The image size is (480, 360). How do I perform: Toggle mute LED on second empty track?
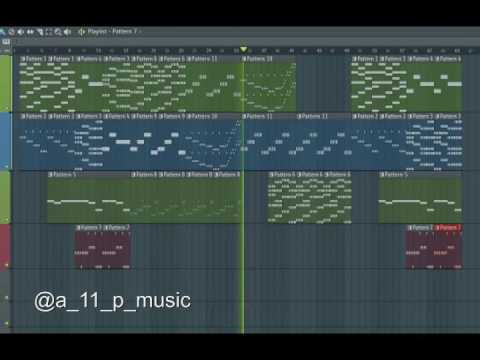click(7, 323)
